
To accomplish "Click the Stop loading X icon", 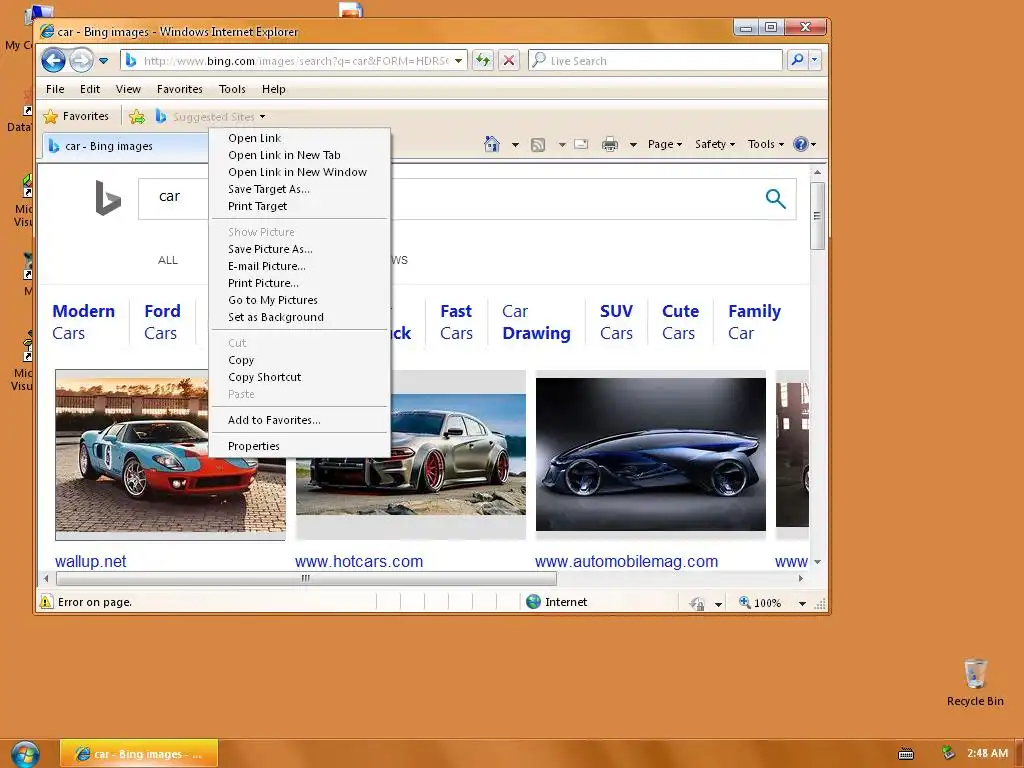I will (509, 61).
